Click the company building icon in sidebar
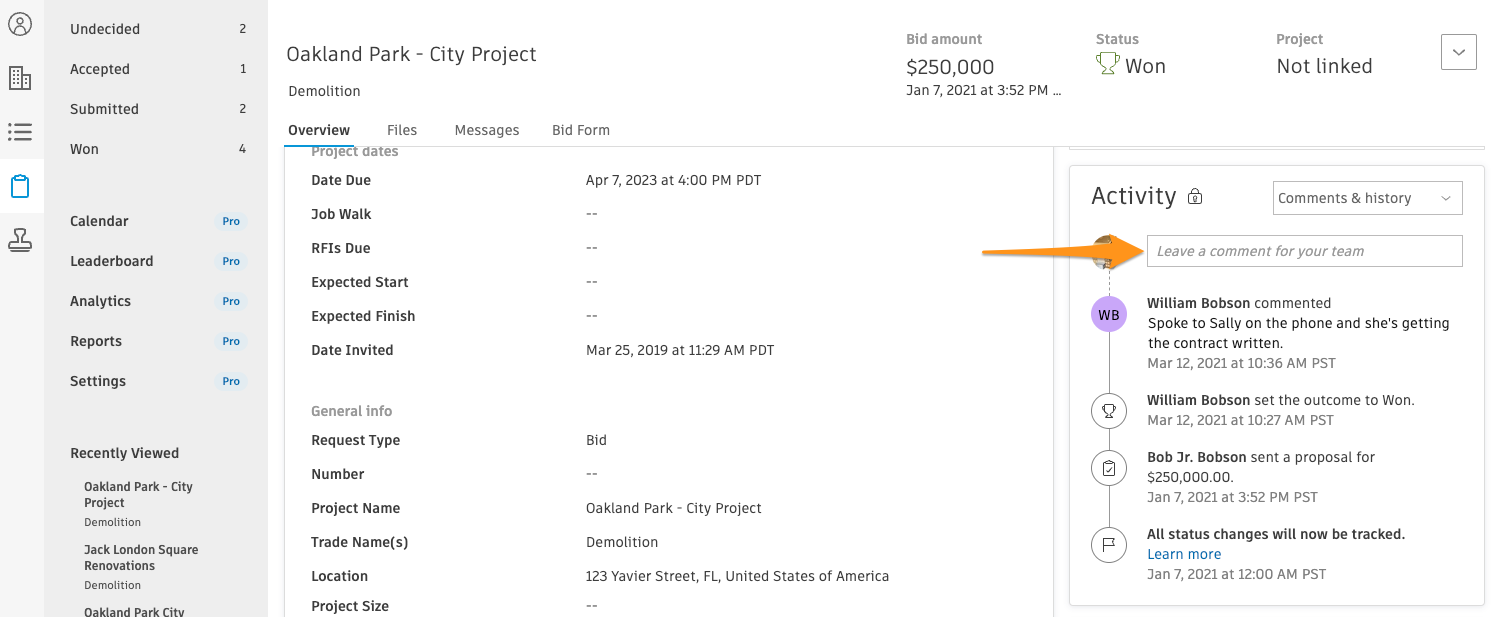 20,78
